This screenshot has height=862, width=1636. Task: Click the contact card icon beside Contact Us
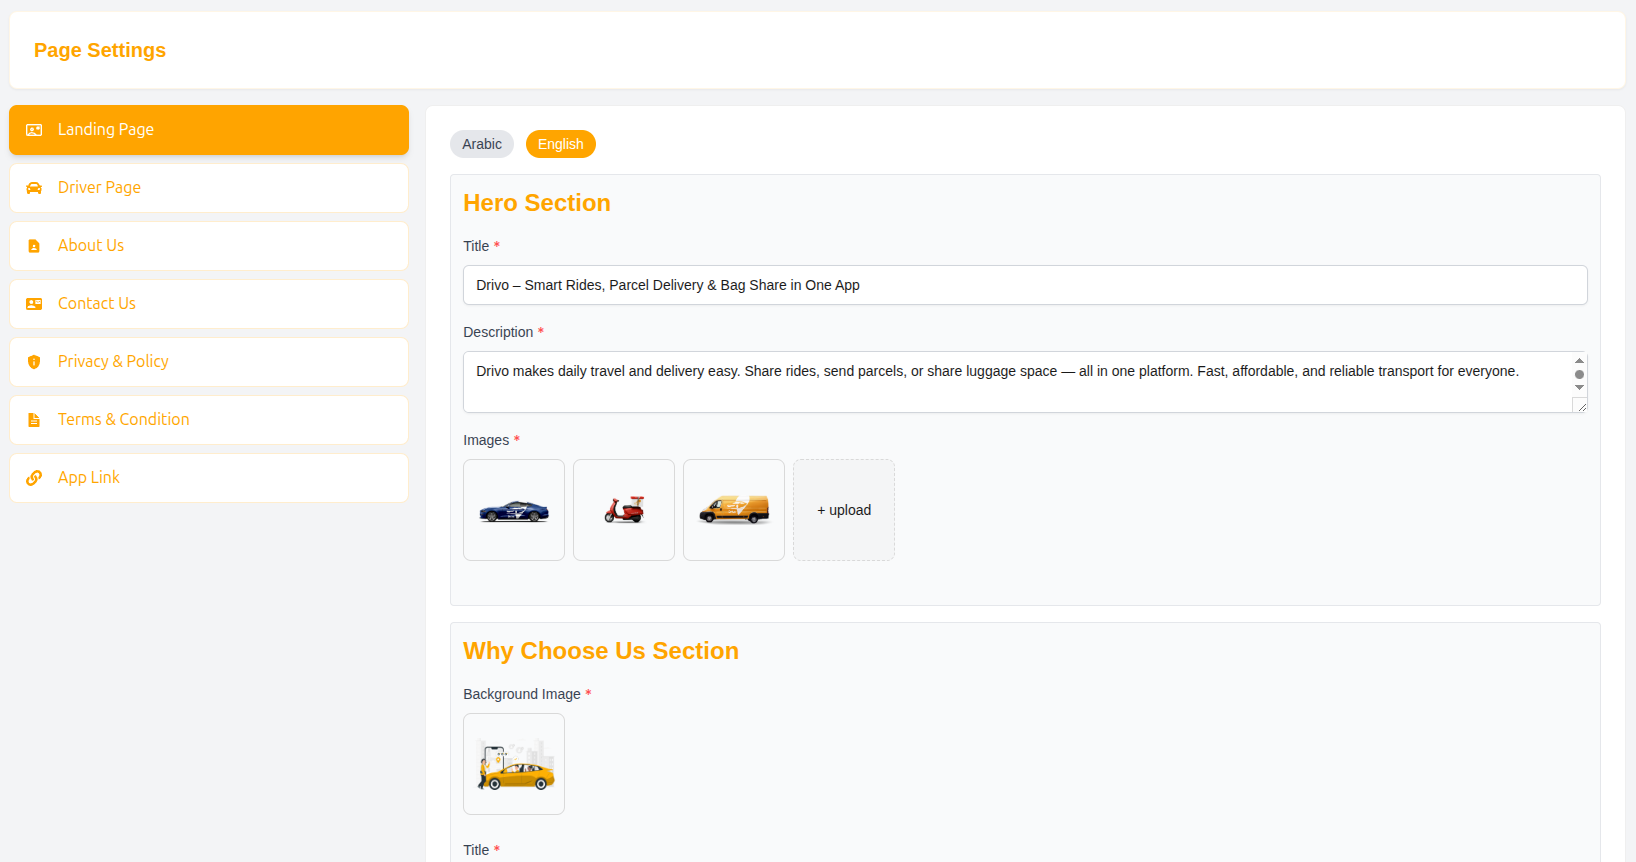coord(34,304)
